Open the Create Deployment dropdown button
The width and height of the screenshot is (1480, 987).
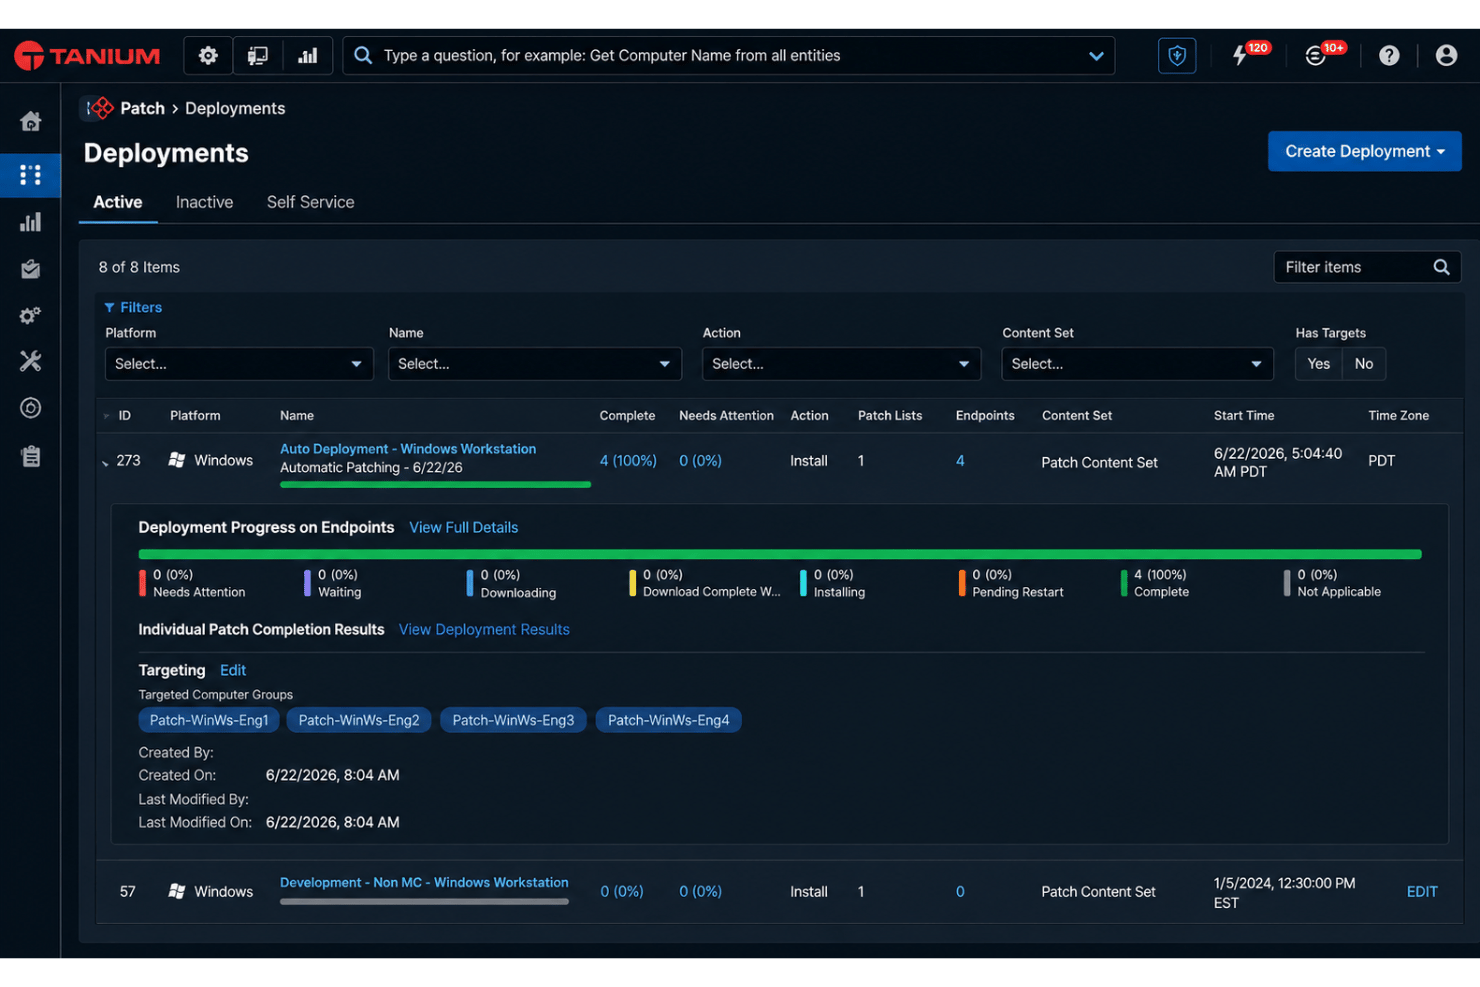pyautogui.click(x=1364, y=152)
